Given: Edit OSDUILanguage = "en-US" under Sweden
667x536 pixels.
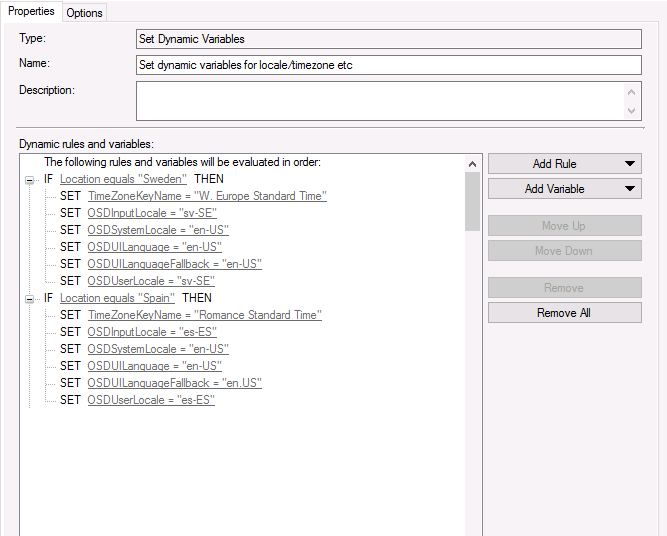Looking at the screenshot, I should pyautogui.click(x=154, y=247).
